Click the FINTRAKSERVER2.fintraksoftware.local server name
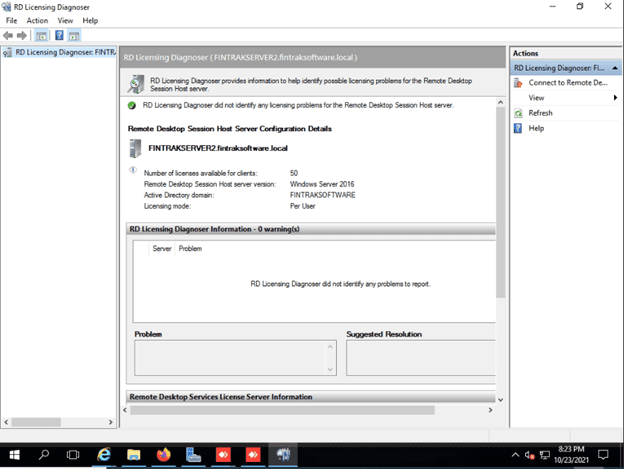The width and height of the screenshot is (624, 469). [x=218, y=148]
